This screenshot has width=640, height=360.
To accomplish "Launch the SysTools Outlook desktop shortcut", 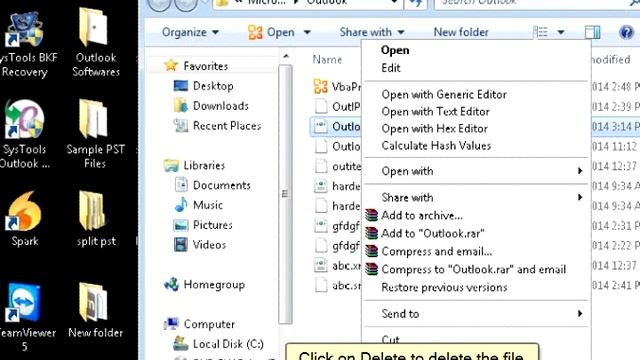I will [24, 135].
